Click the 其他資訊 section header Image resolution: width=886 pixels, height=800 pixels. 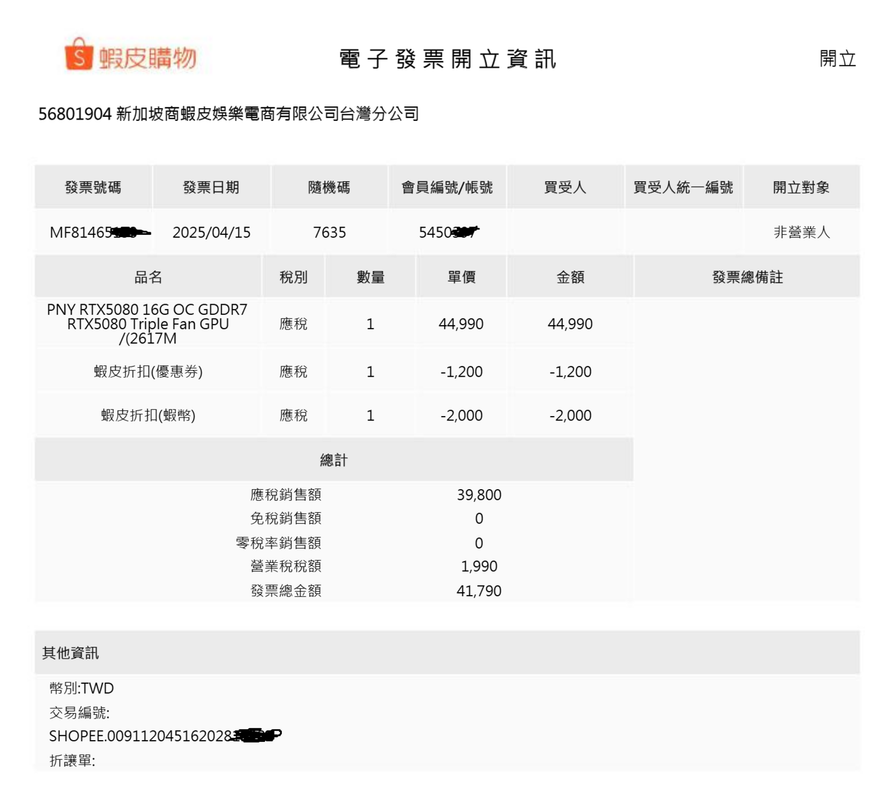tap(447, 653)
